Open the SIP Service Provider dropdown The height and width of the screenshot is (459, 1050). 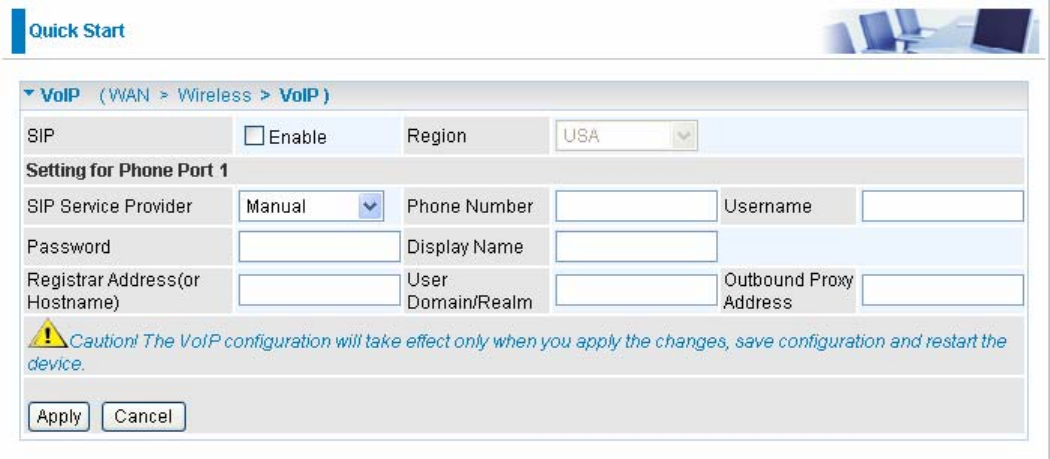click(x=311, y=206)
